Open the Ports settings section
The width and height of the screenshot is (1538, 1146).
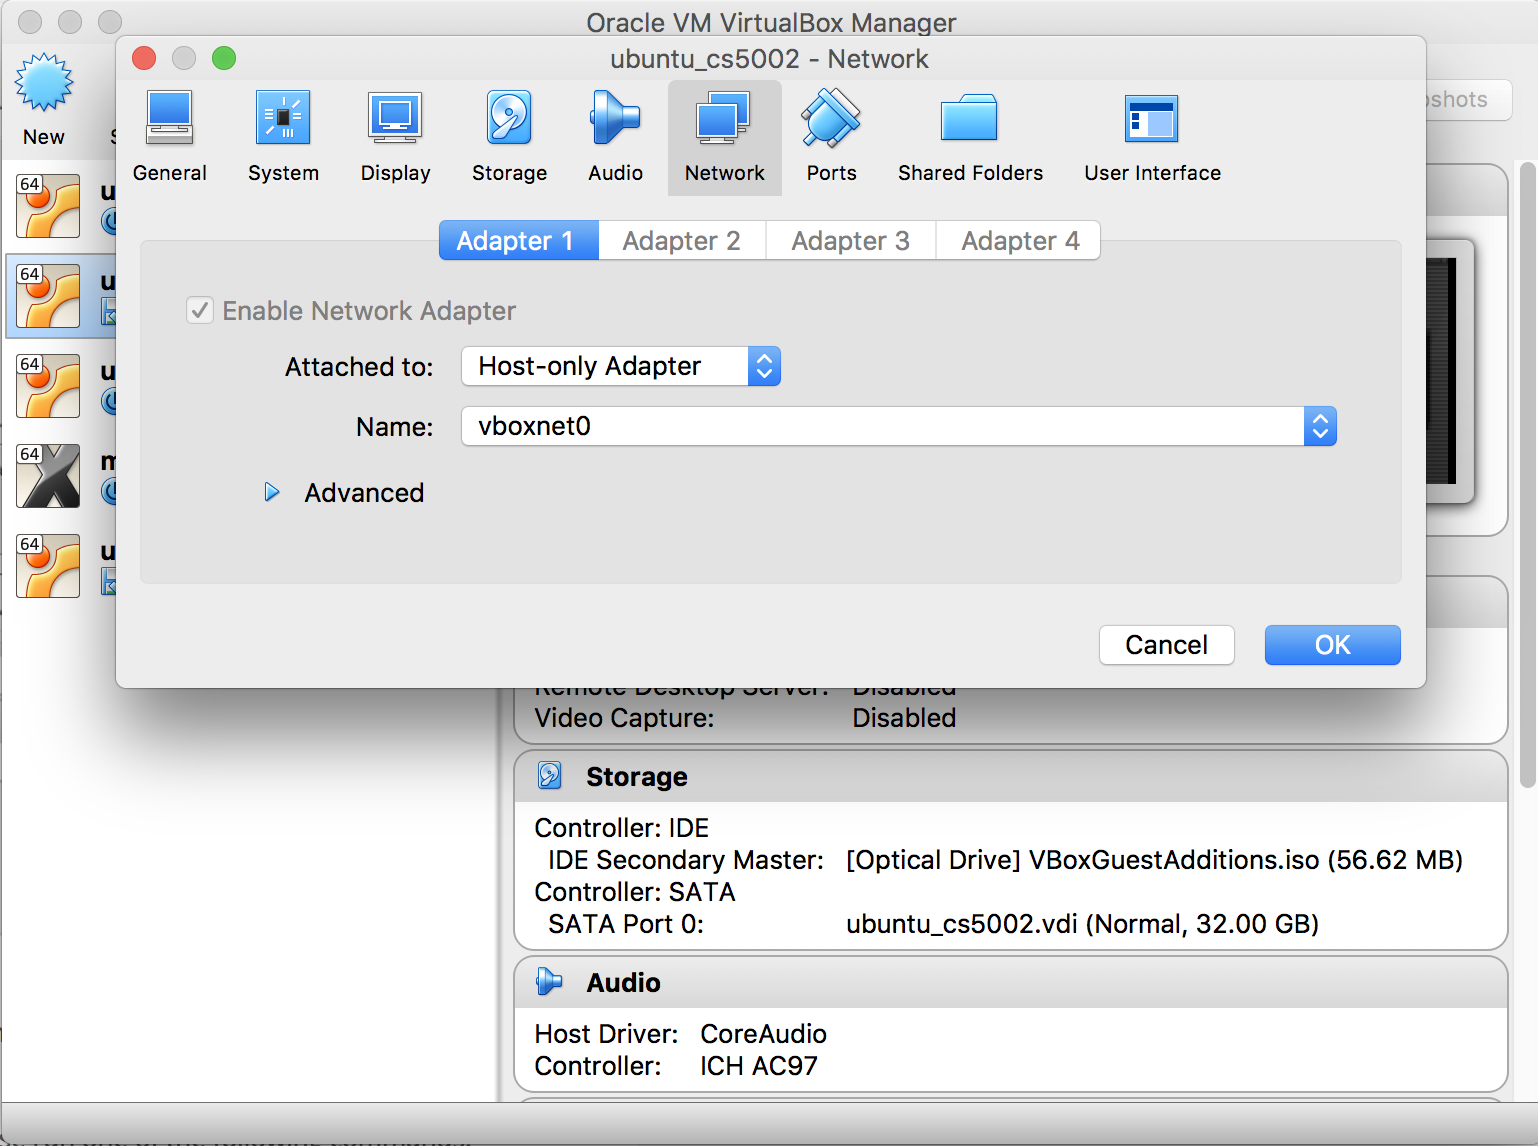[x=831, y=137]
